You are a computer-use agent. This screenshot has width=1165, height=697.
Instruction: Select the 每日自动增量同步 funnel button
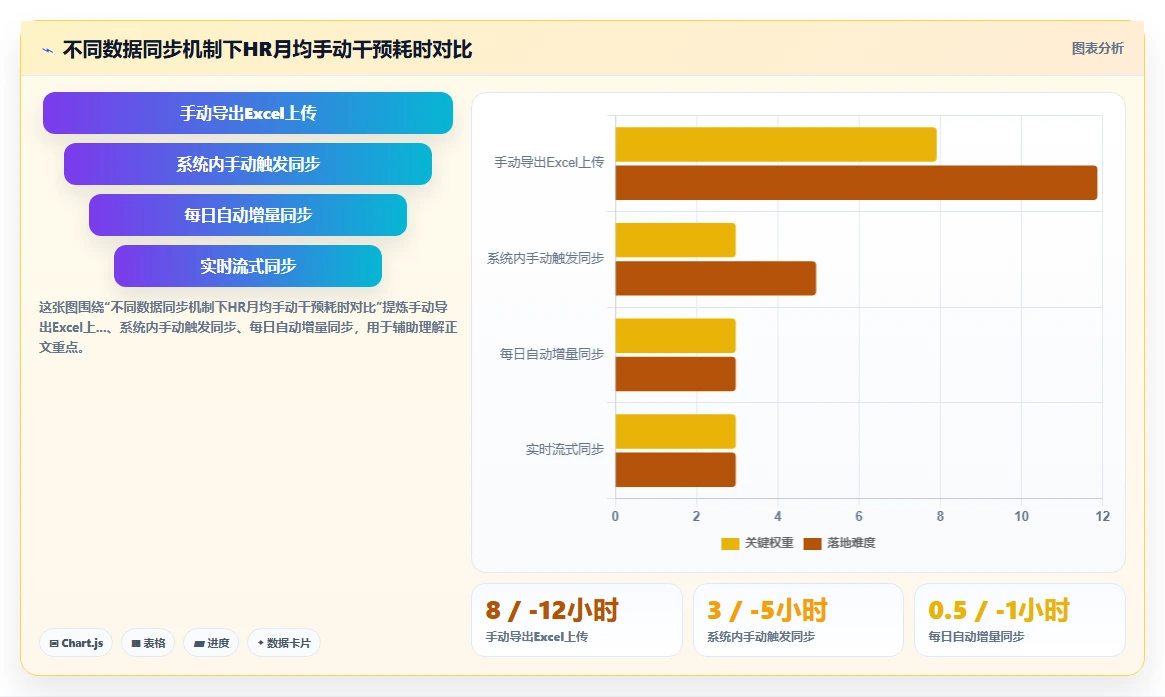(x=248, y=215)
